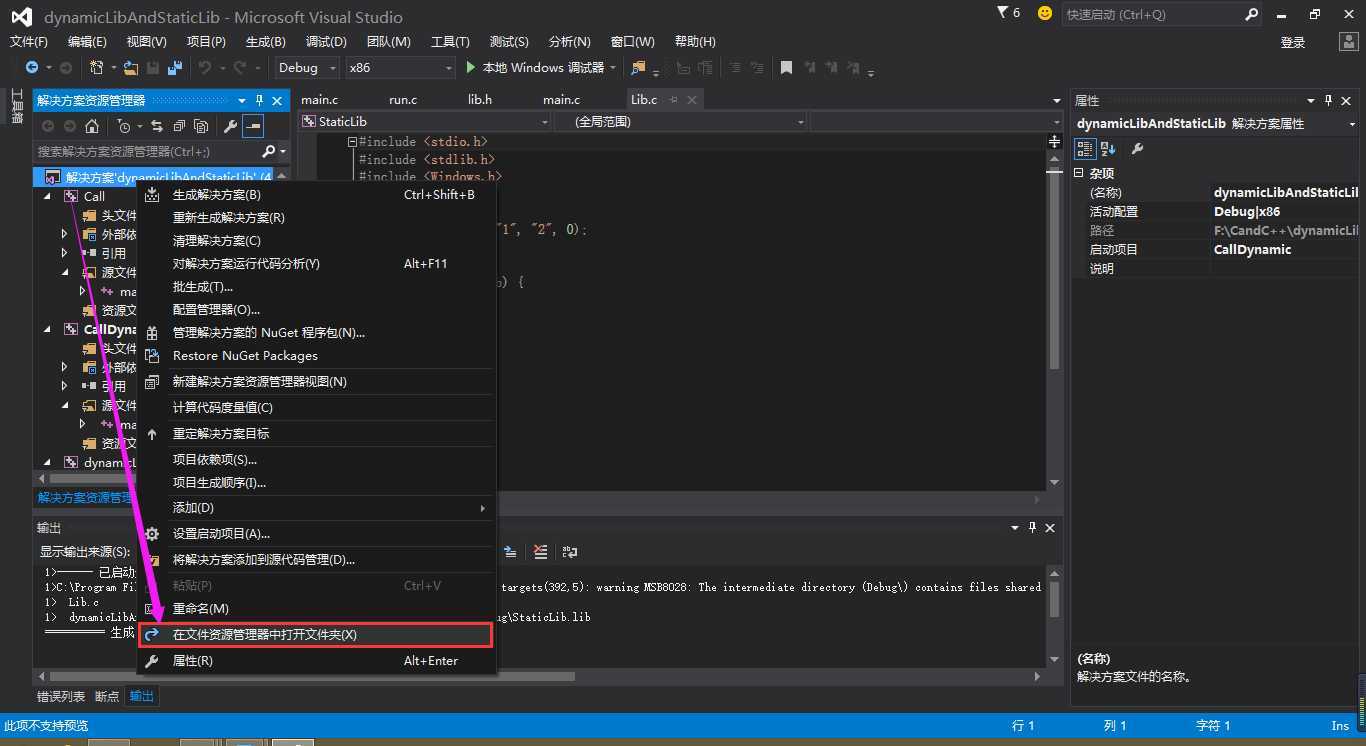Select 属性(R) from context menu
The width and height of the screenshot is (1366, 746).
coord(317,661)
